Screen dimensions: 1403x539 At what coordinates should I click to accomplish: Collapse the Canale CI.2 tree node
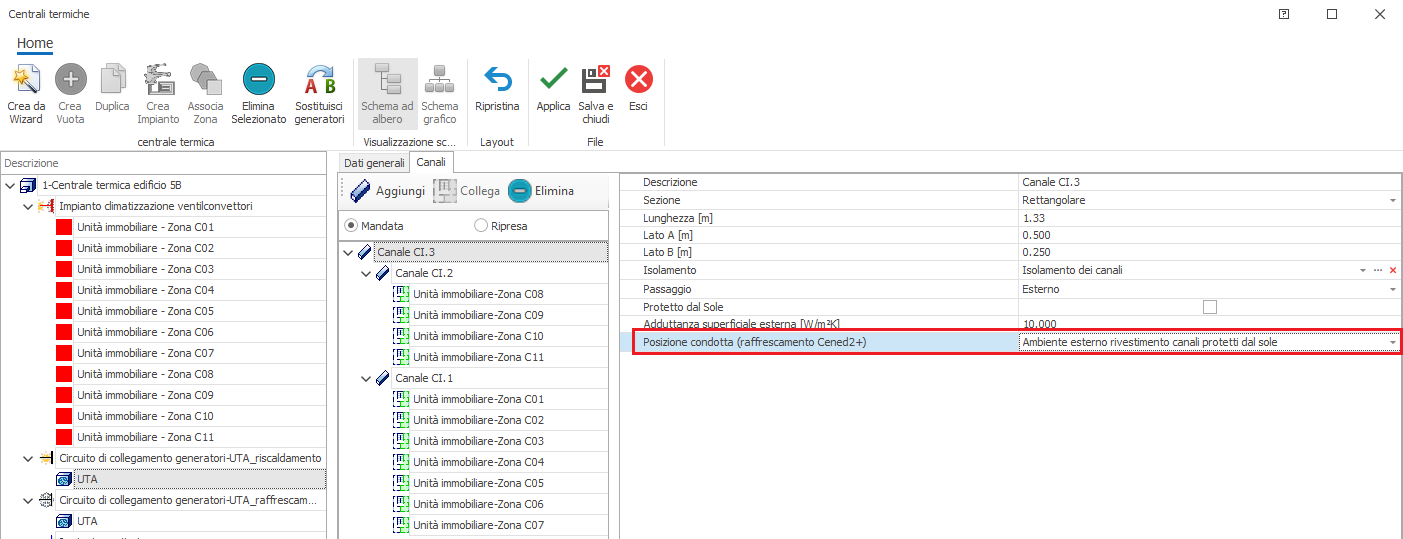(366, 273)
